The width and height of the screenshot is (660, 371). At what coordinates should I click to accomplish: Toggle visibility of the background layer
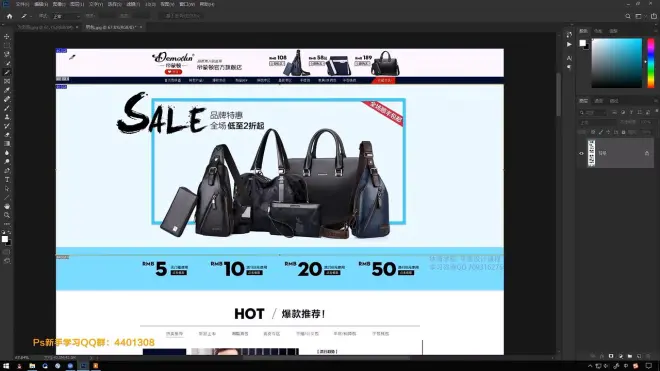click(581, 153)
